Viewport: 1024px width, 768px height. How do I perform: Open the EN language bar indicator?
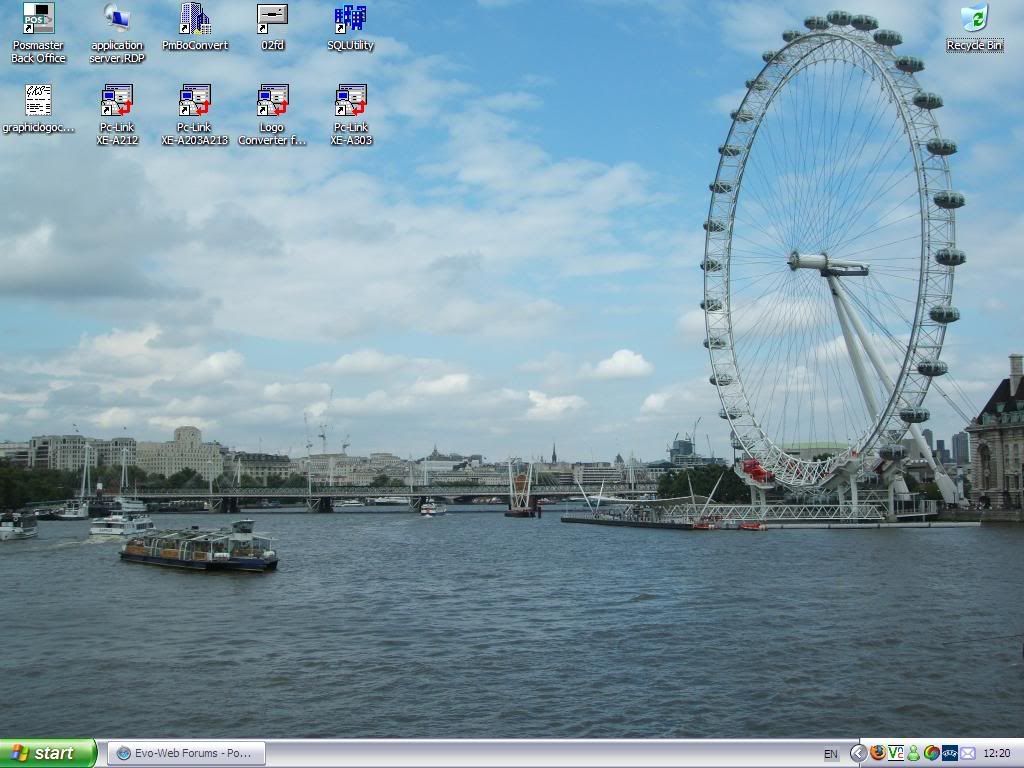pos(831,754)
